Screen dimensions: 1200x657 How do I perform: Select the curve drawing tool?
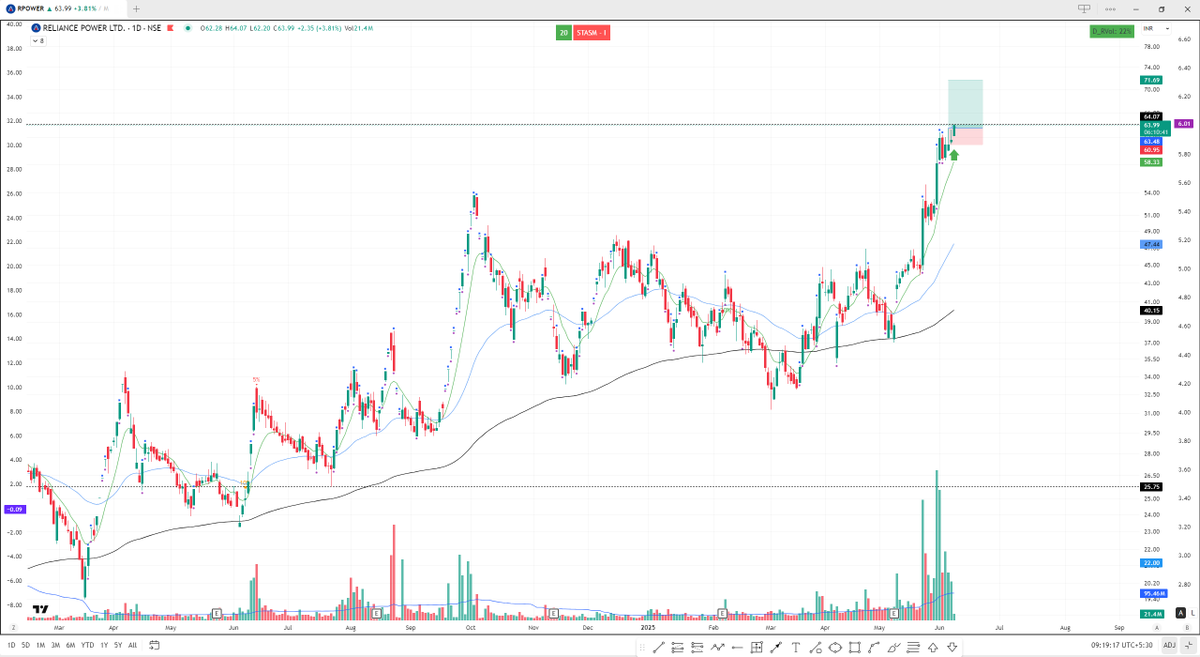coord(874,647)
